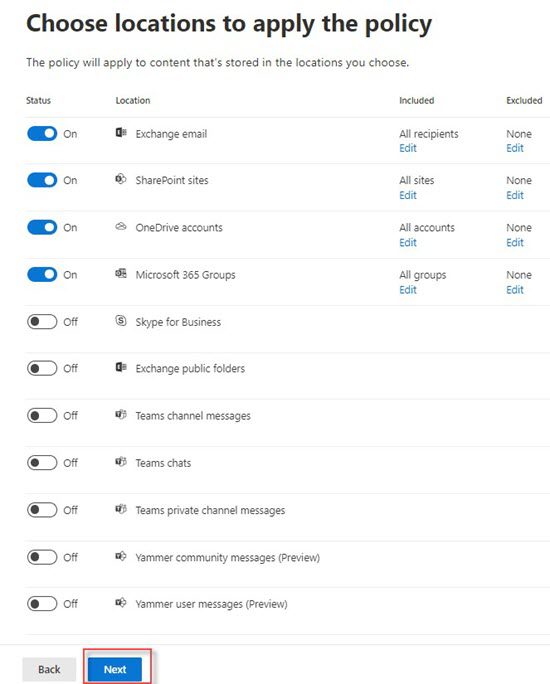Click the Included column header
The width and height of the screenshot is (550, 684).
pyautogui.click(x=417, y=100)
